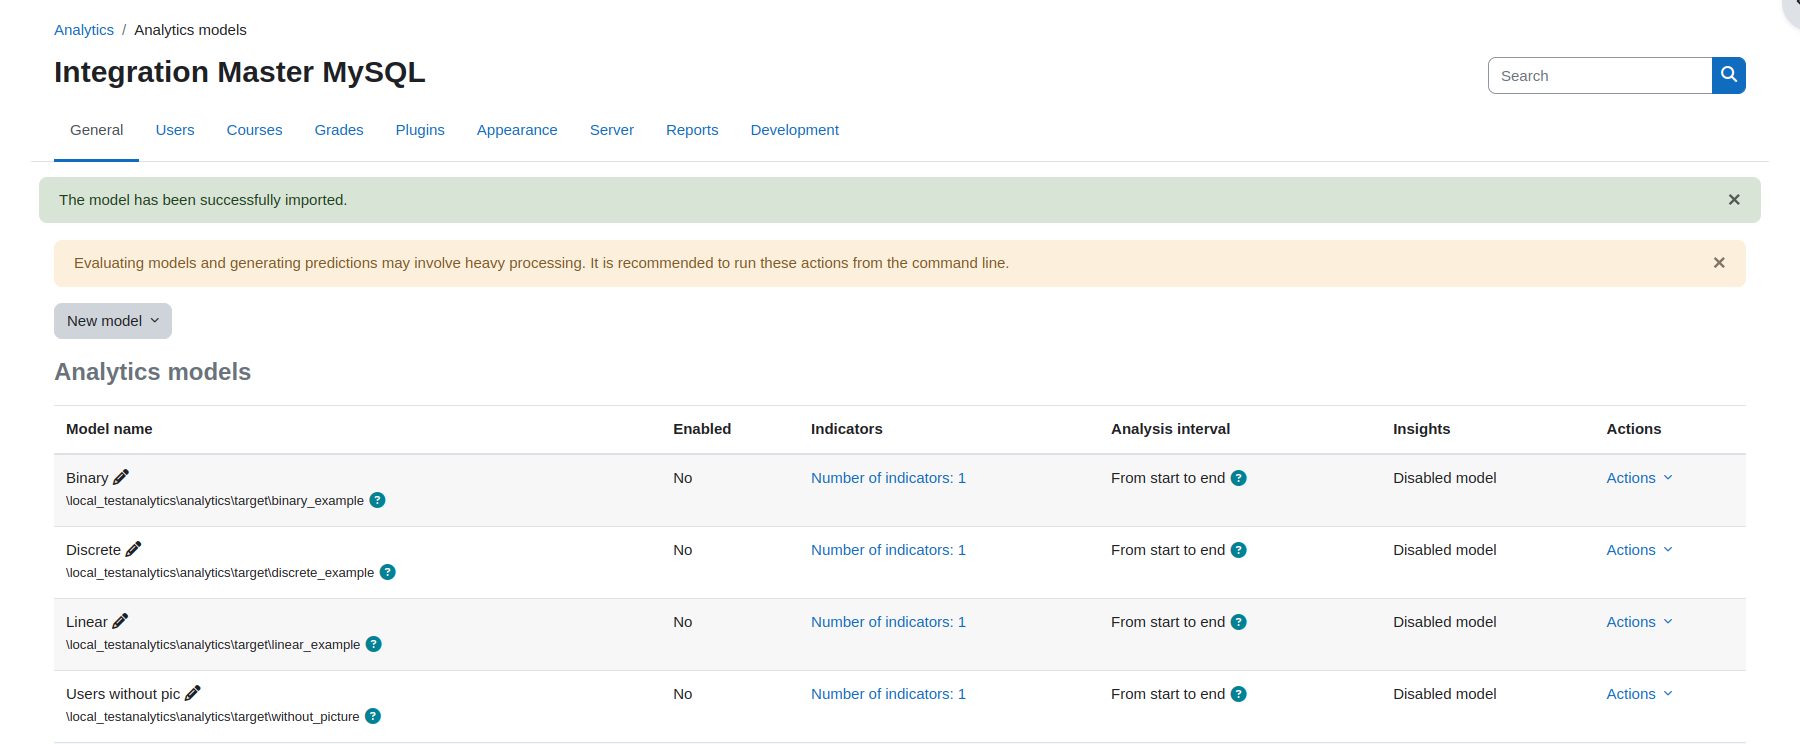Go to the Server tab
Image resolution: width=1800 pixels, height=744 pixels.
(x=612, y=130)
